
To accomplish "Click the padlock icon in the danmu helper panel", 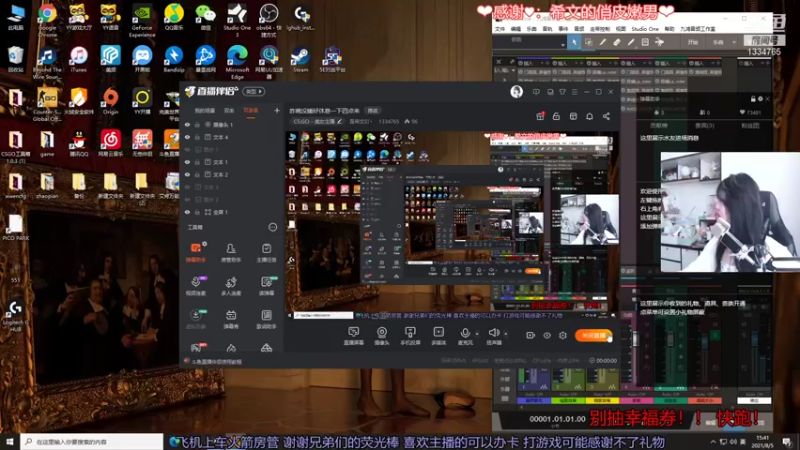I will click(x=753, y=98).
